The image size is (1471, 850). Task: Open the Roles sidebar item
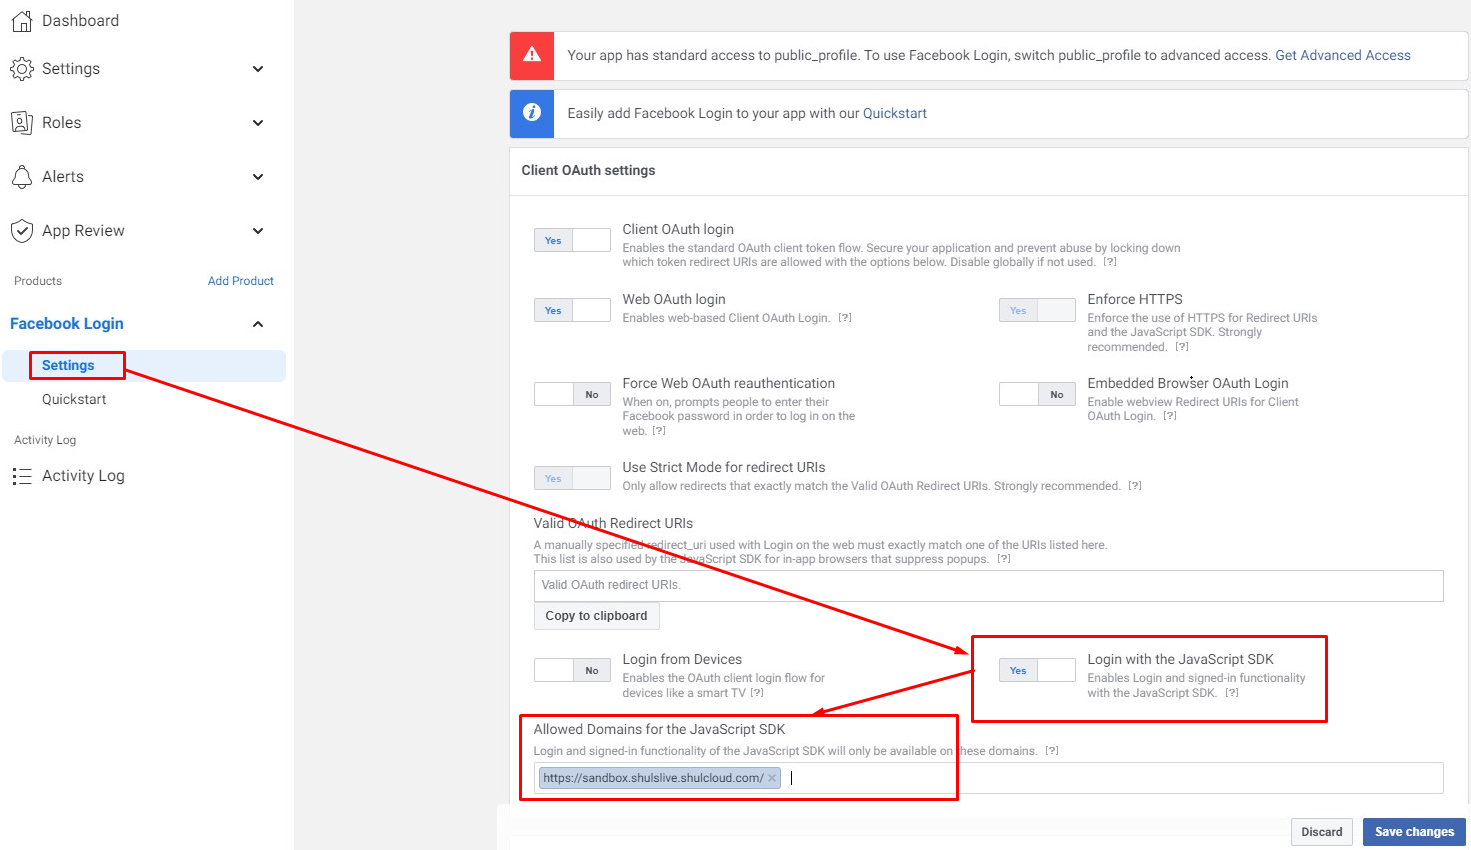pyautogui.click(x=61, y=123)
